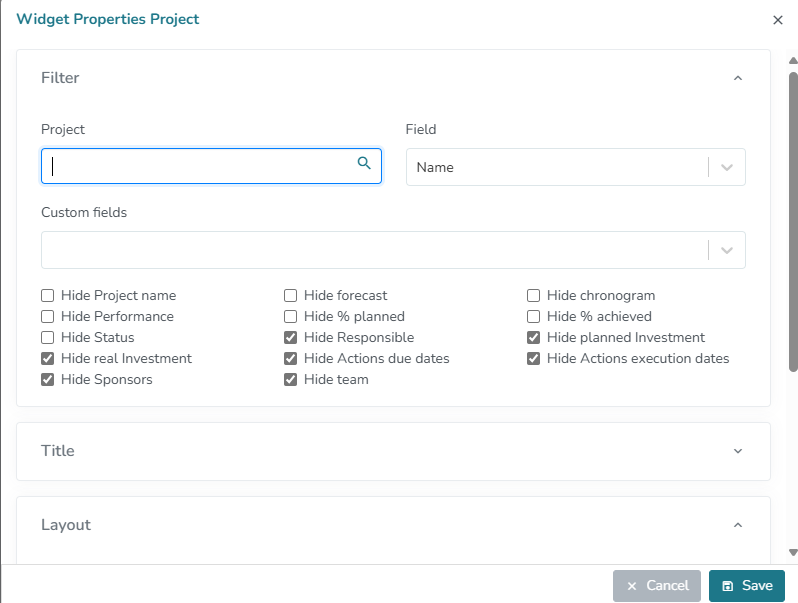
Task: Uncheck the Hide Sponsors checkbox
Action: [48, 380]
